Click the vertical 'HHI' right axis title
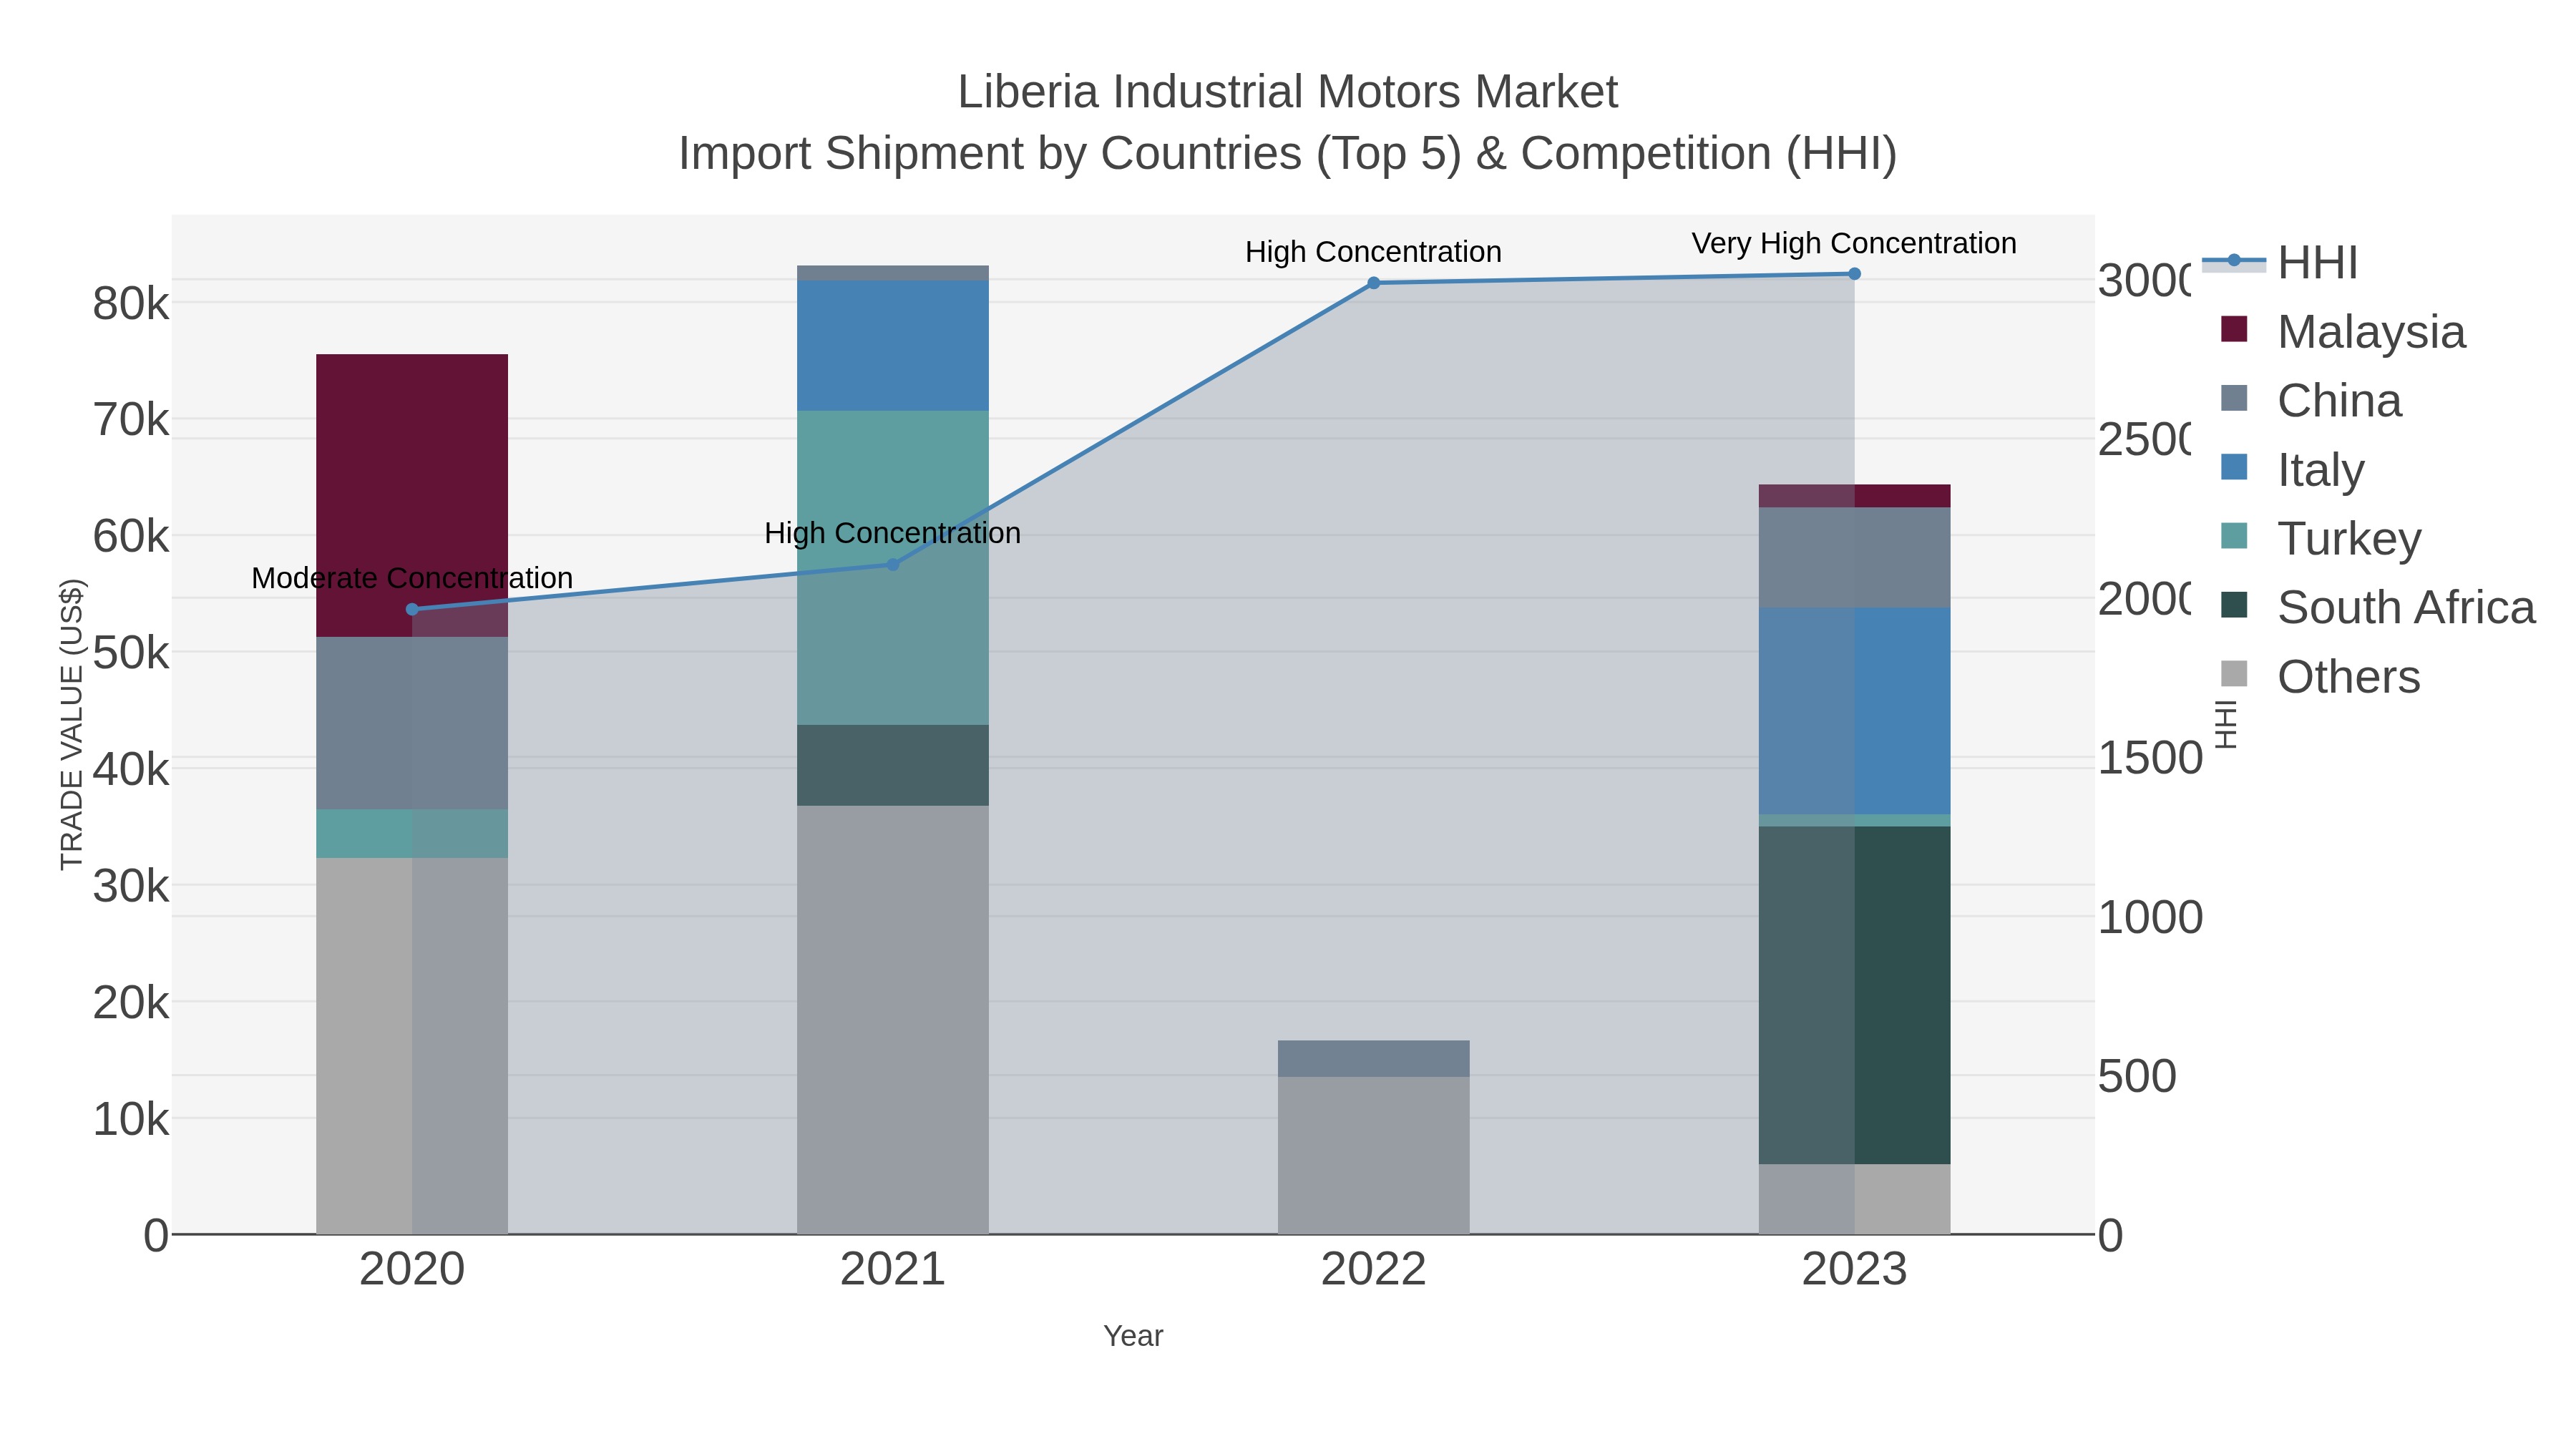The image size is (2576, 1449). (2226, 724)
